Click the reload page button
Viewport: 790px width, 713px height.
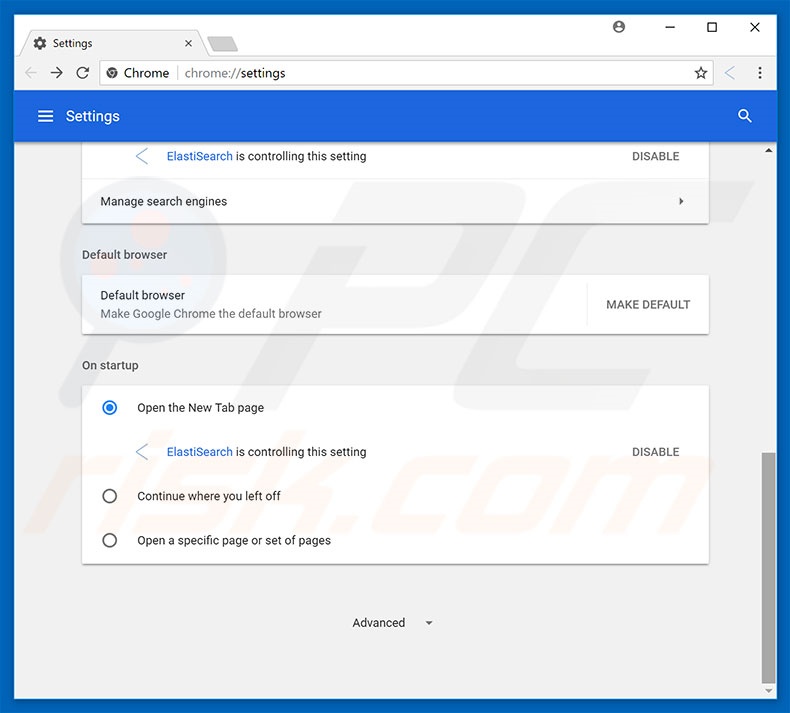pyautogui.click(x=81, y=73)
